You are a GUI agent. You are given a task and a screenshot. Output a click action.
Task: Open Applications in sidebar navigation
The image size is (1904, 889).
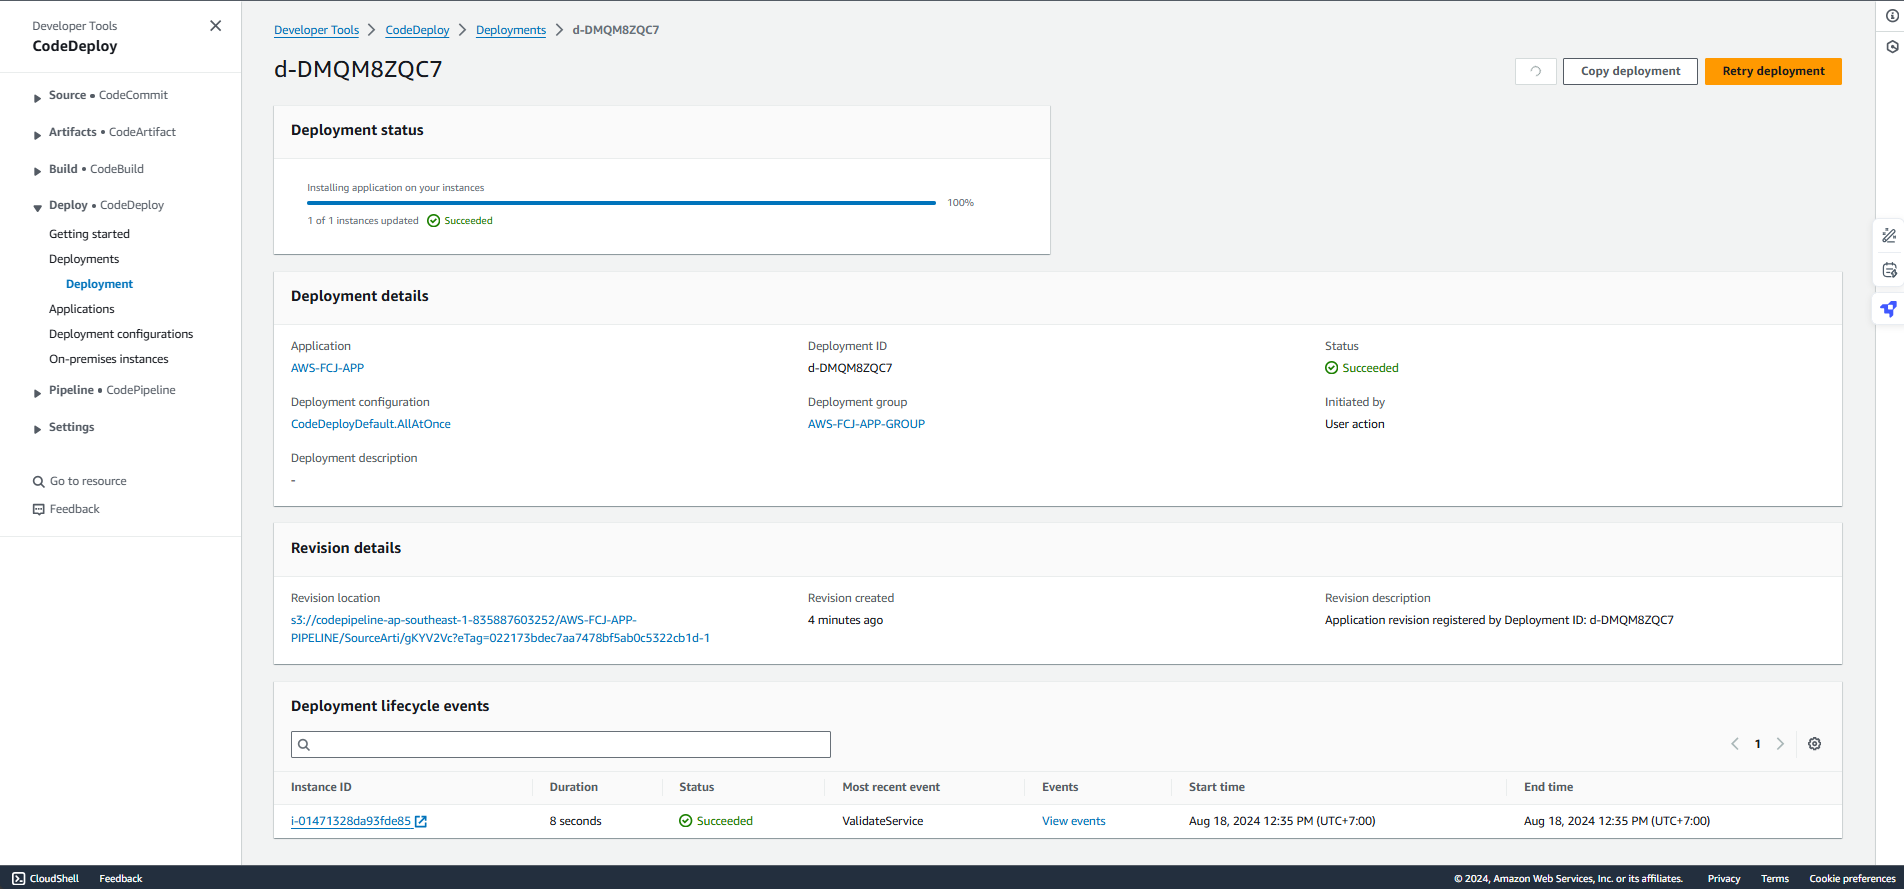82,309
